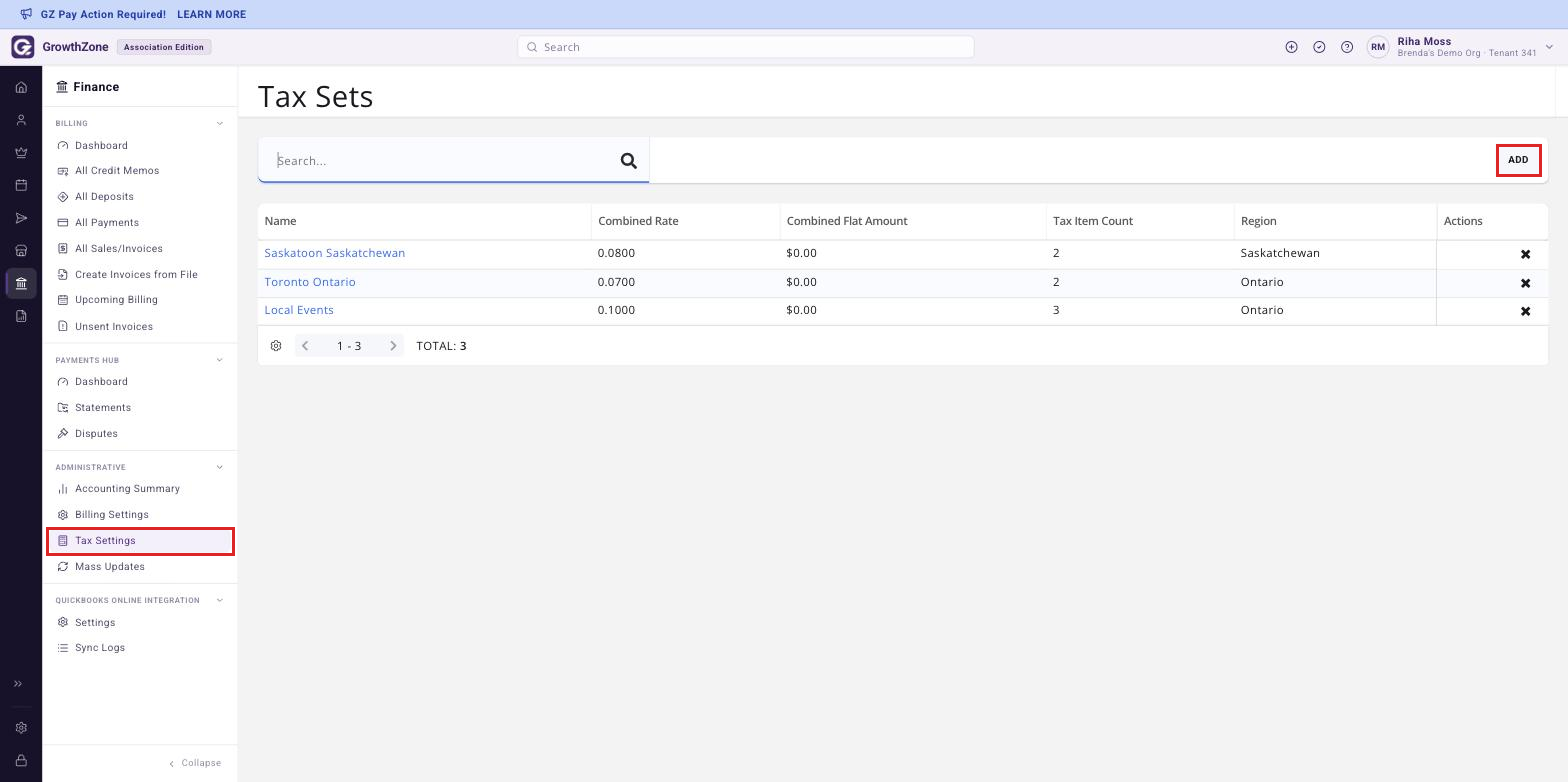The image size is (1568, 782).
Task: Delete the Local Events tax set
Action: pyautogui.click(x=1525, y=311)
